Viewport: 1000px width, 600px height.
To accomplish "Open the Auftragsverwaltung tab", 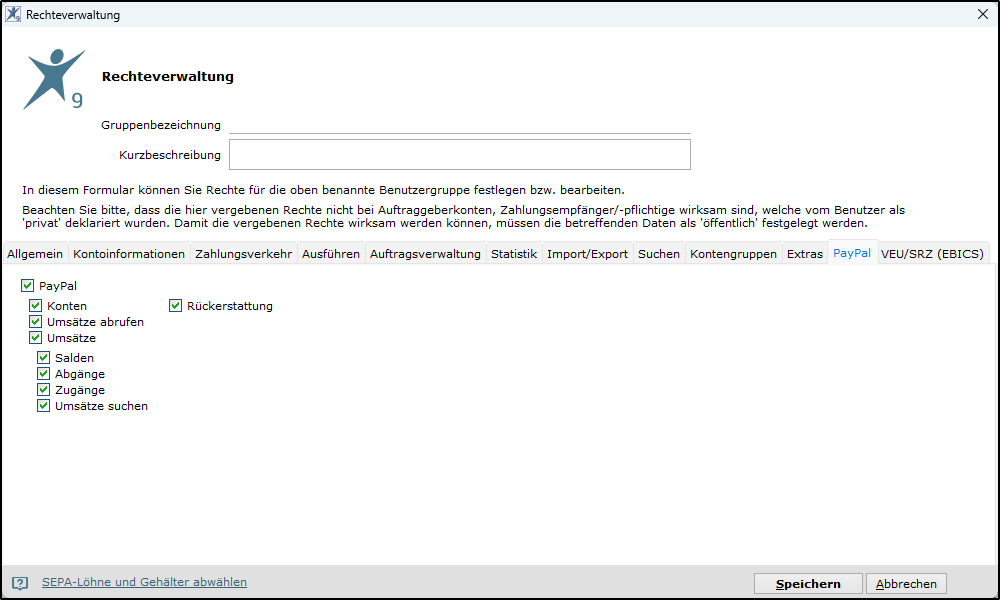I will 425,254.
